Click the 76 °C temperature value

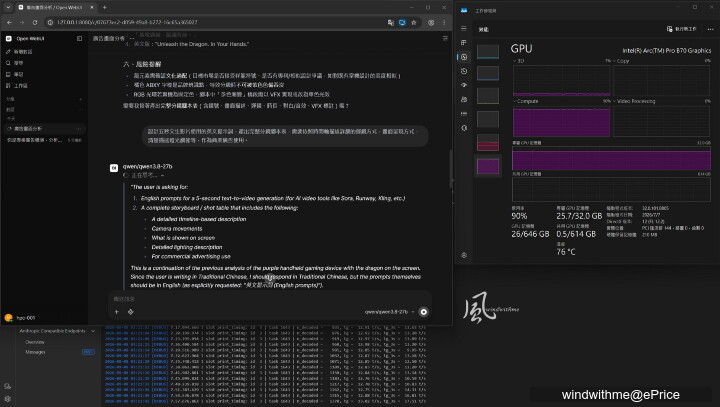(x=566, y=252)
